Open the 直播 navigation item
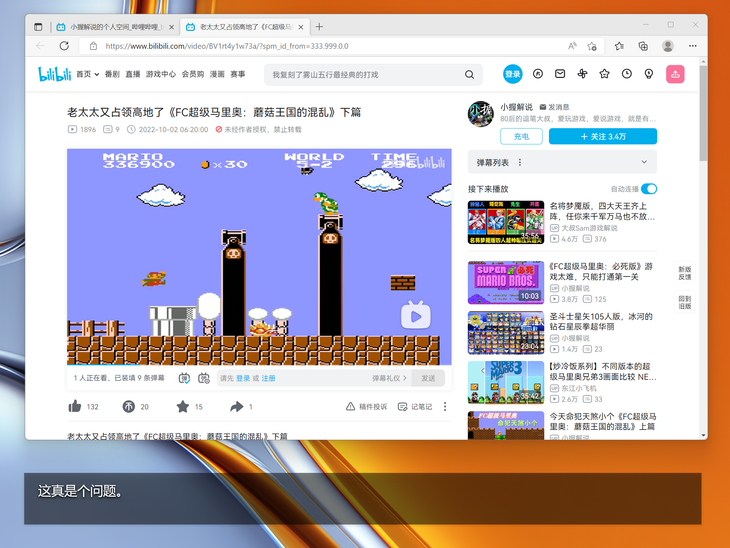 pos(133,74)
